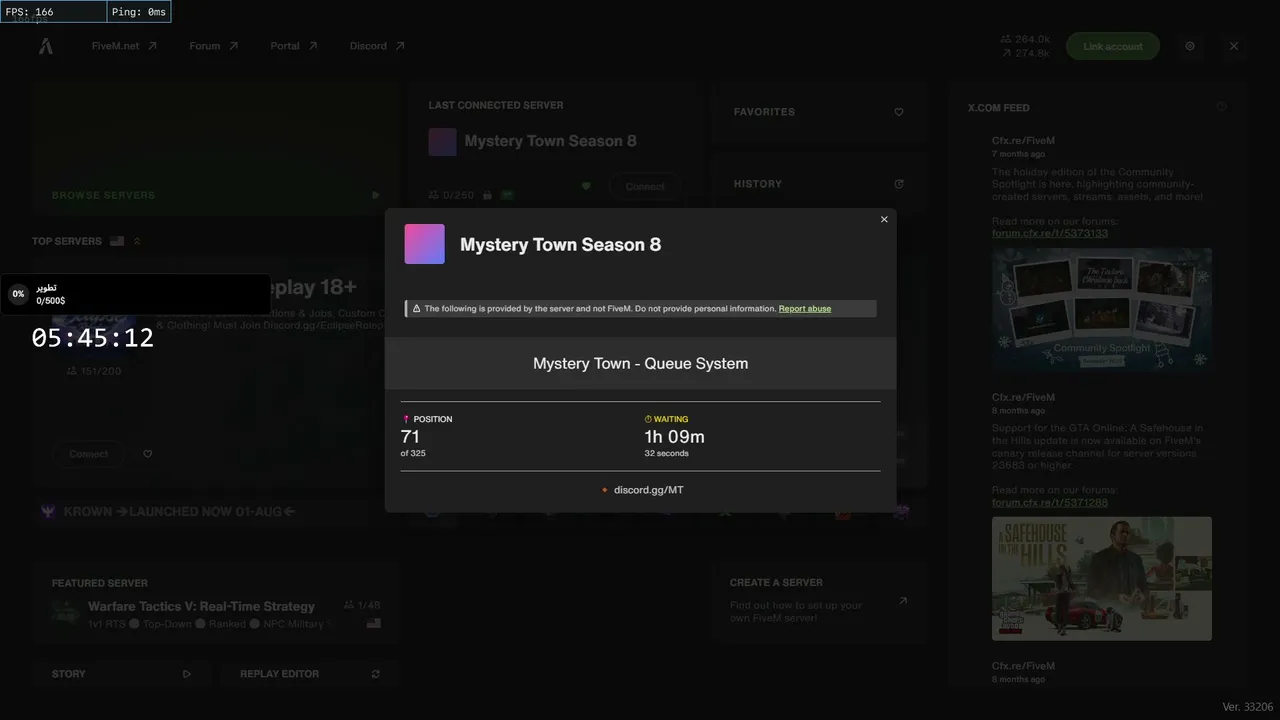Viewport: 1280px width, 720px height.
Task: Open the Favorites heart icon
Action: [x=899, y=112]
